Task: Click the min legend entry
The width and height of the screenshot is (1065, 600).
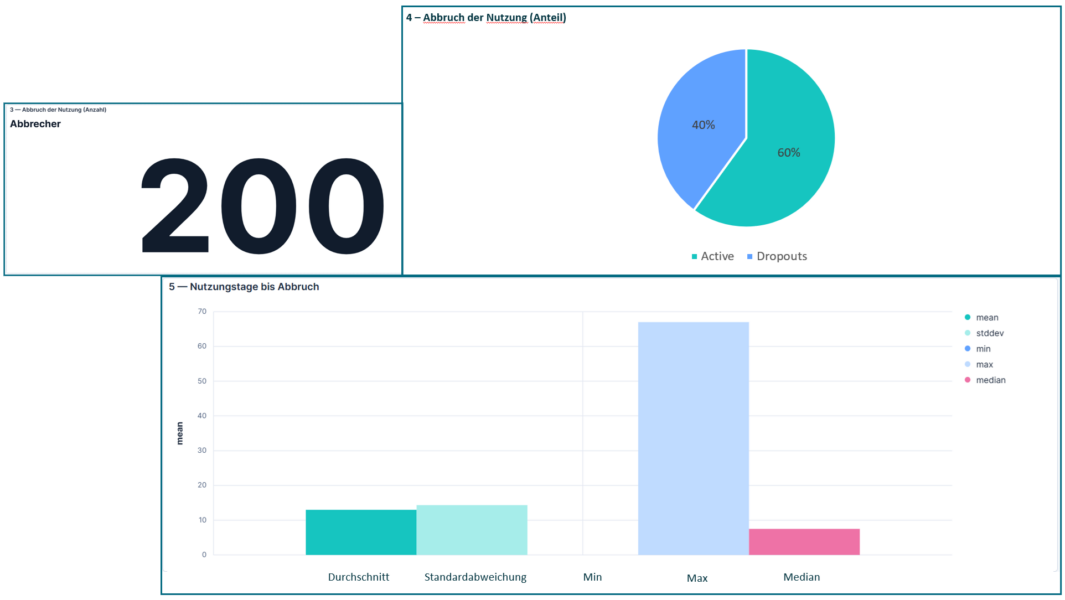Action: 977,349
